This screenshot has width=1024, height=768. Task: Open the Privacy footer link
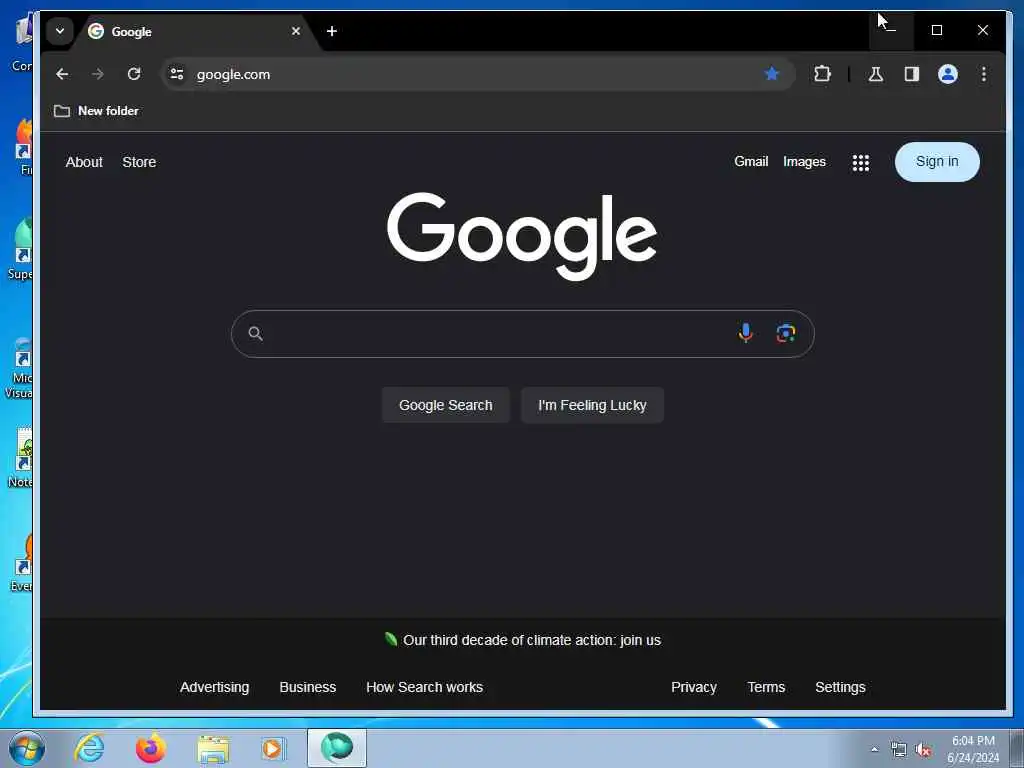tap(694, 687)
